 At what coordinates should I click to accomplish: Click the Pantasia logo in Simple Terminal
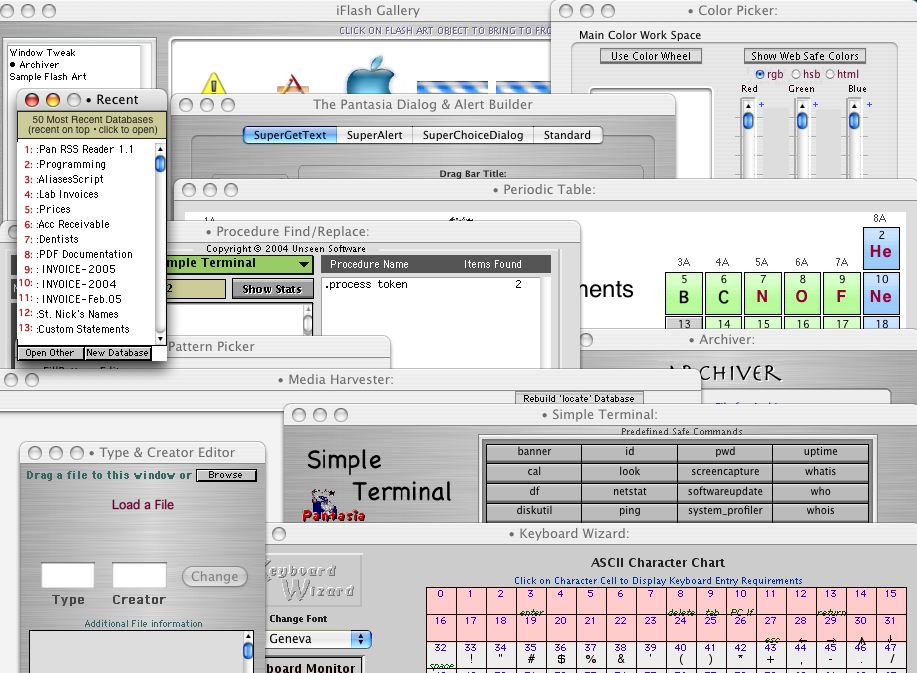pos(333,505)
